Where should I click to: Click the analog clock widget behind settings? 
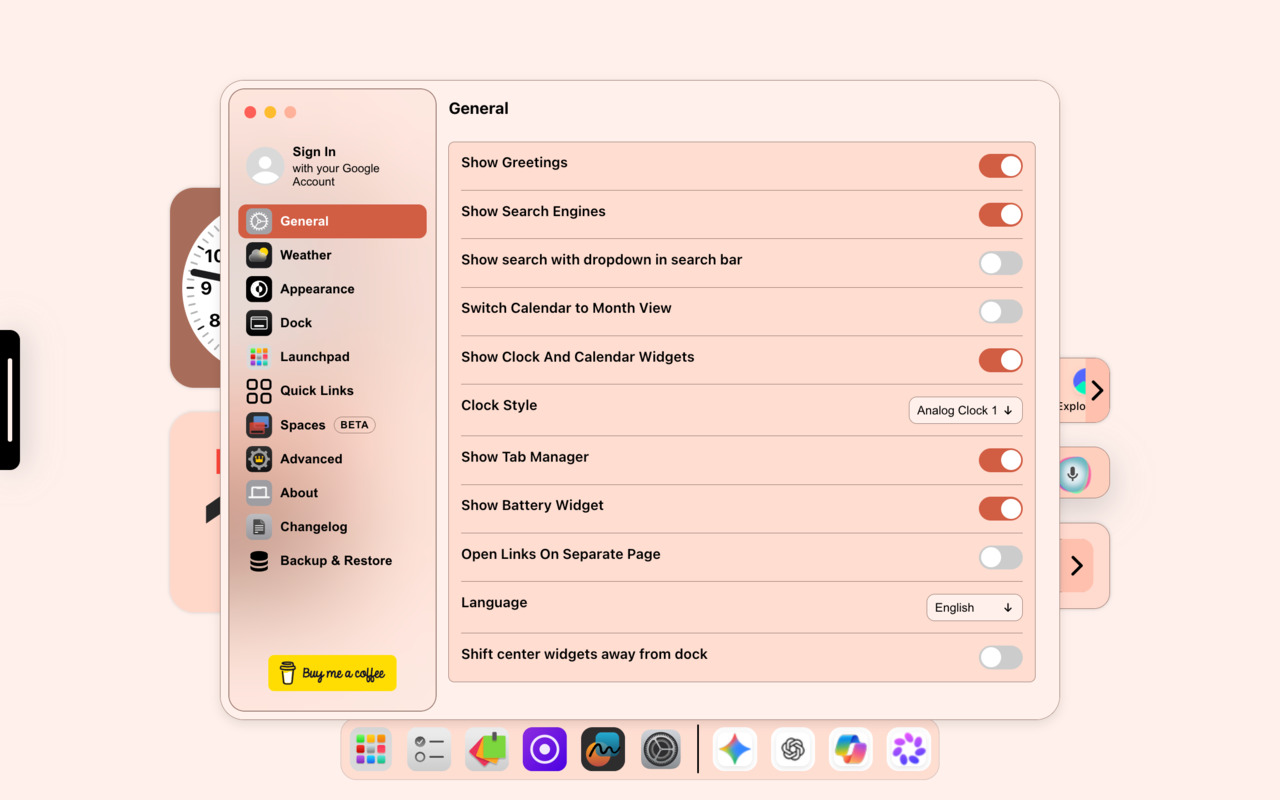(196, 288)
